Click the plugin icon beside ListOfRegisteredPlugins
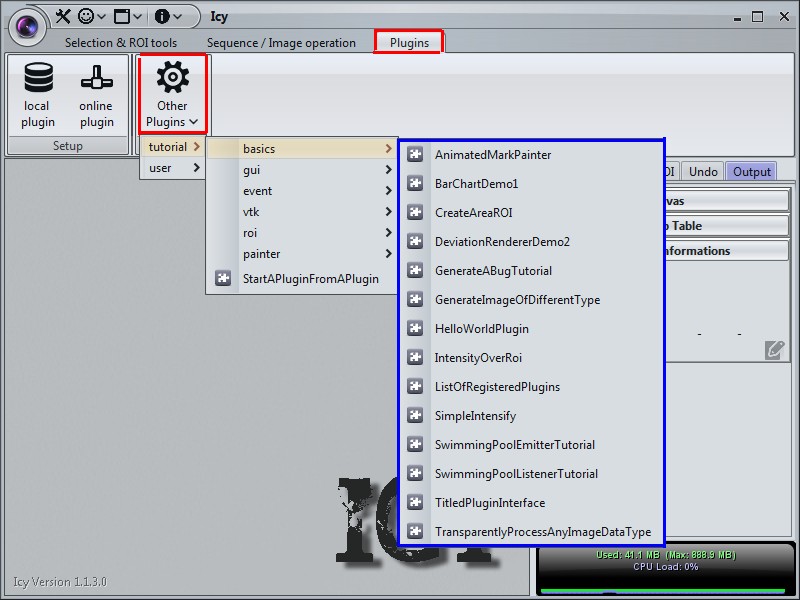 coord(415,387)
